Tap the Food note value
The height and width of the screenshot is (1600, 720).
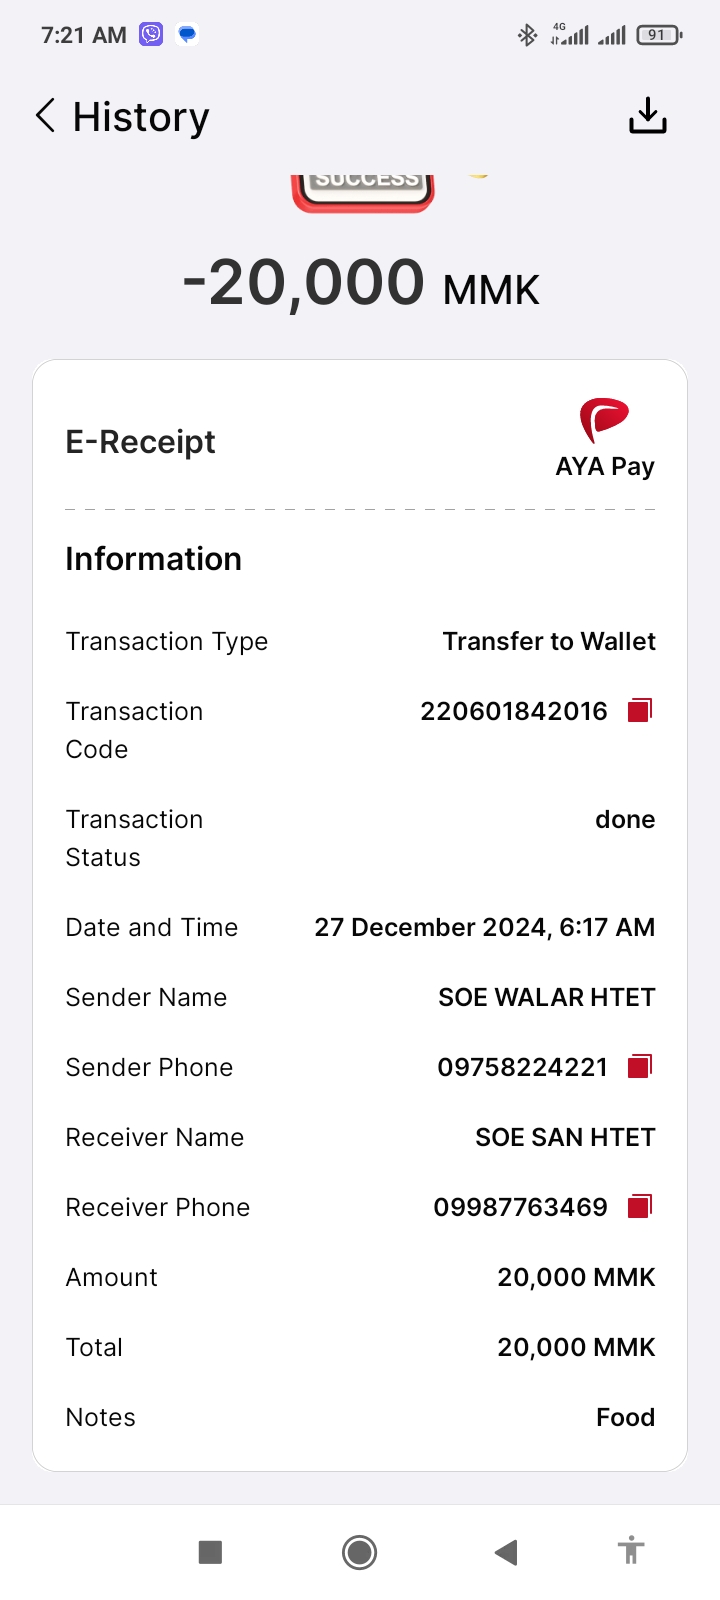pyautogui.click(x=625, y=1417)
